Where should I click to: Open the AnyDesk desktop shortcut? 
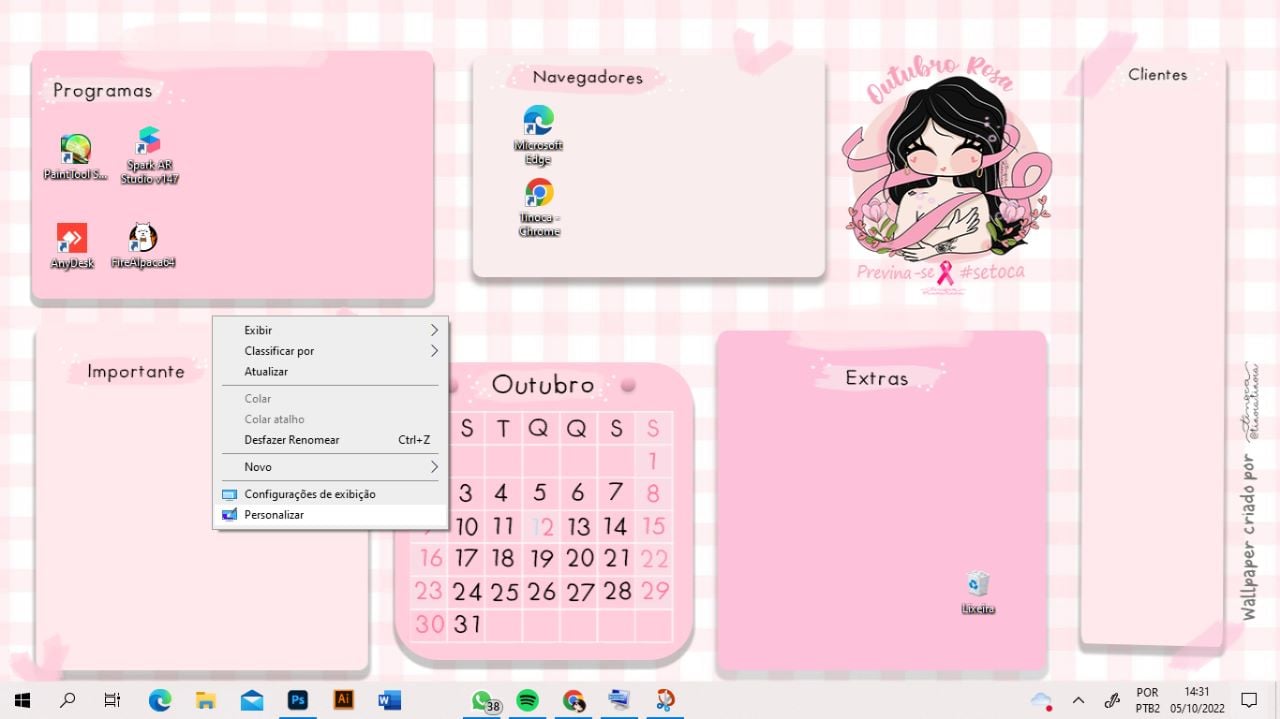[71, 238]
